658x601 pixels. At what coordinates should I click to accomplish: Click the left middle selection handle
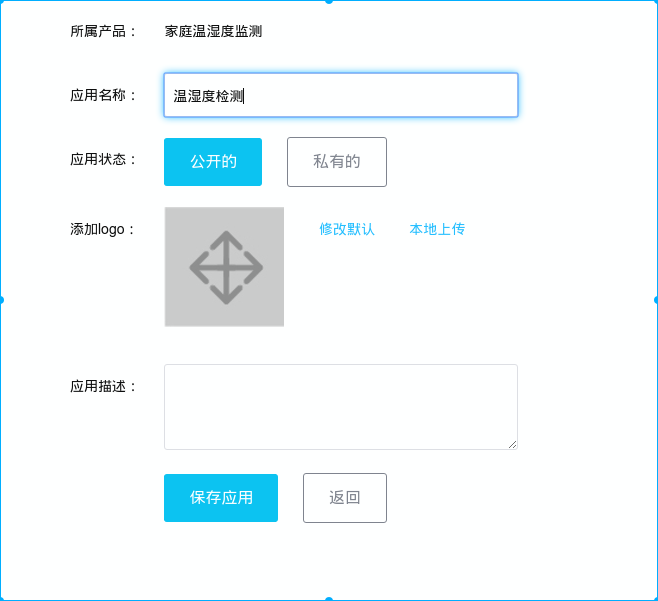[x=1, y=300]
